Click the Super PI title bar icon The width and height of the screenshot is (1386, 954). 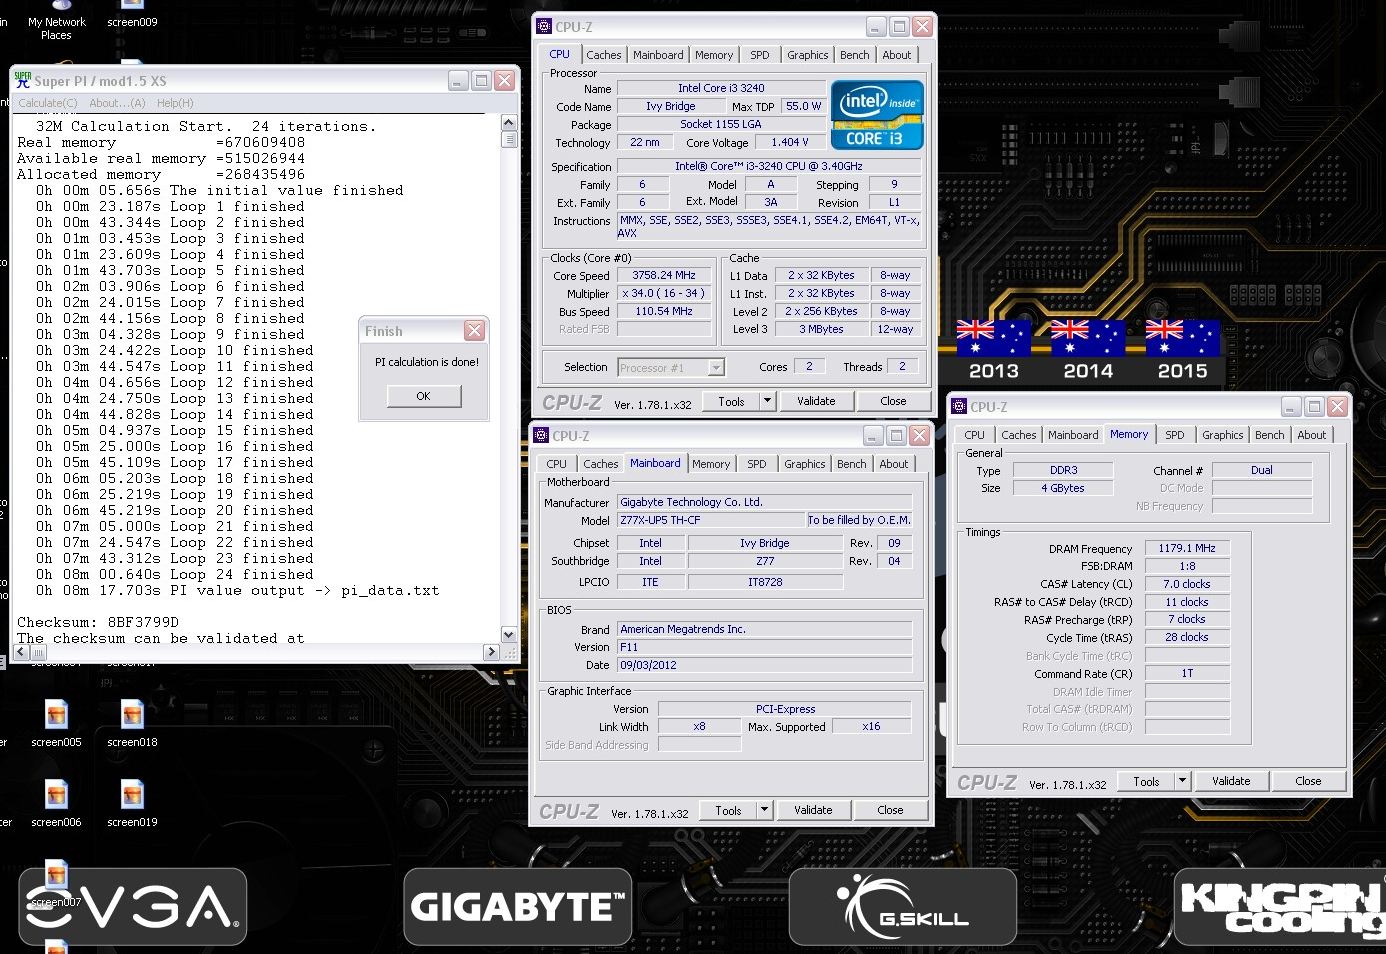23,80
